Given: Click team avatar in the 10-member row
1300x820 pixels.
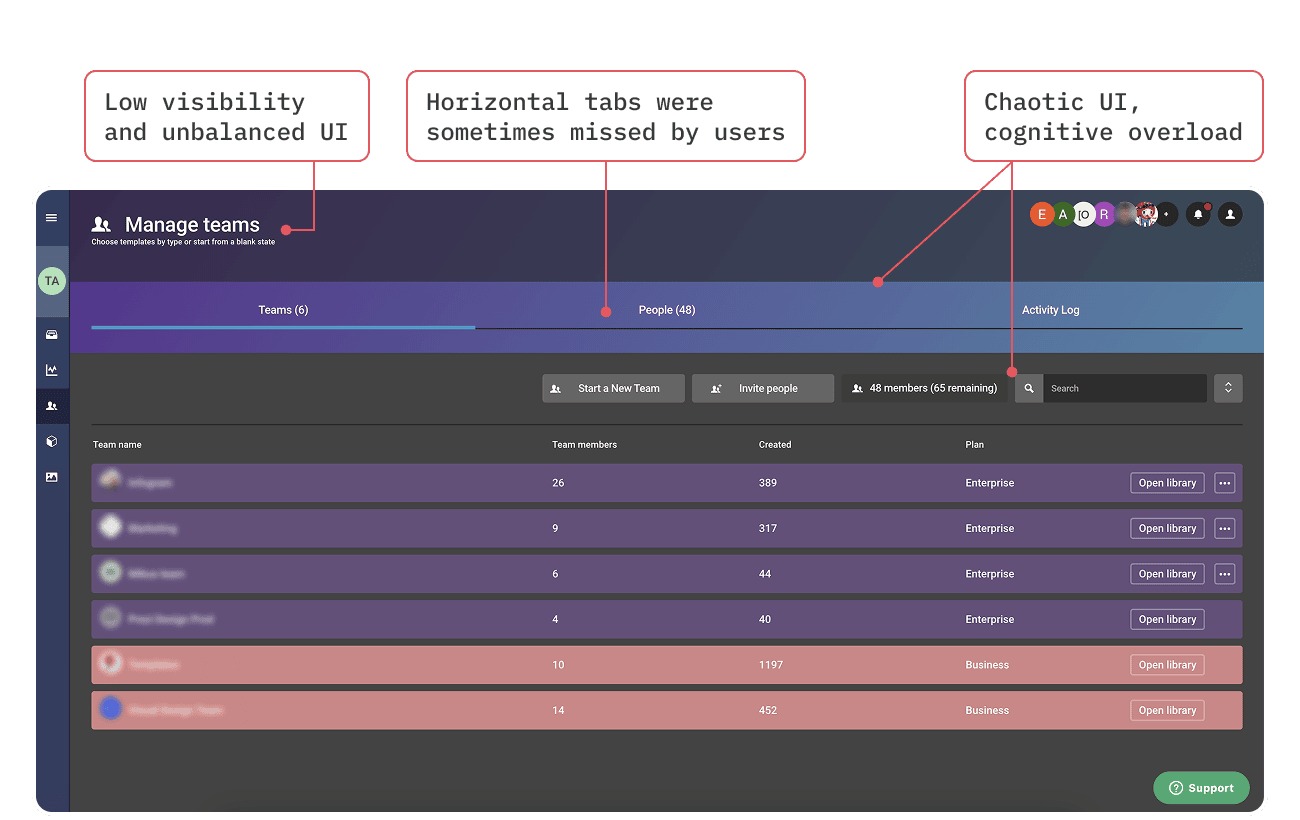Looking at the screenshot, I should 110,664.
